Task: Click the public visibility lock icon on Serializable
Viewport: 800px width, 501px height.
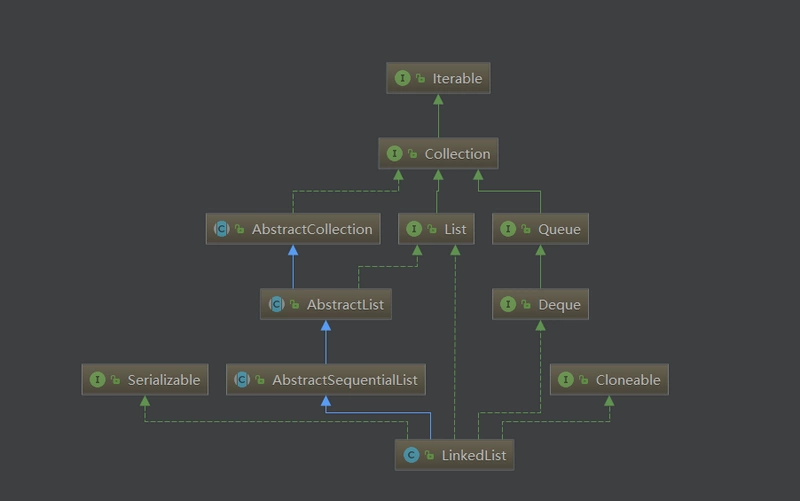Action: pos(115,380)
